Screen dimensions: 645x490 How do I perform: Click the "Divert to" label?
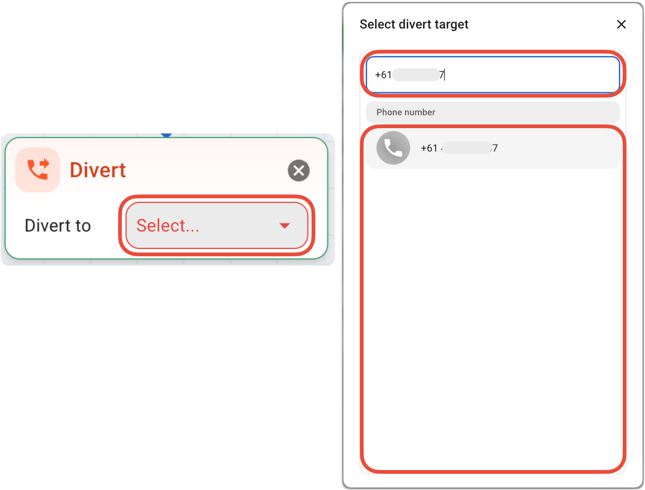click(58, 226)
